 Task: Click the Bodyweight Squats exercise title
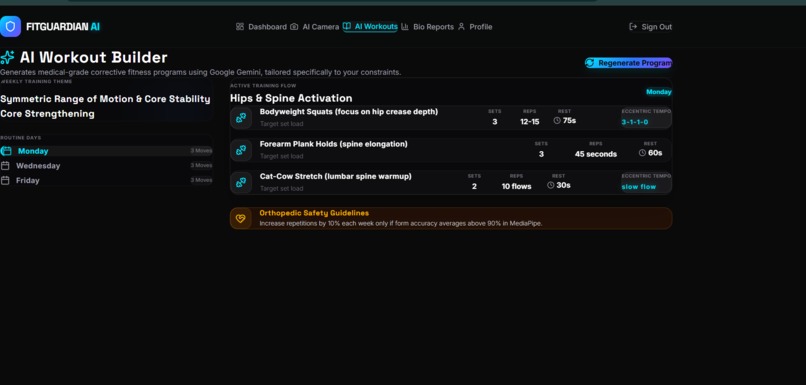tap(349, 112)
